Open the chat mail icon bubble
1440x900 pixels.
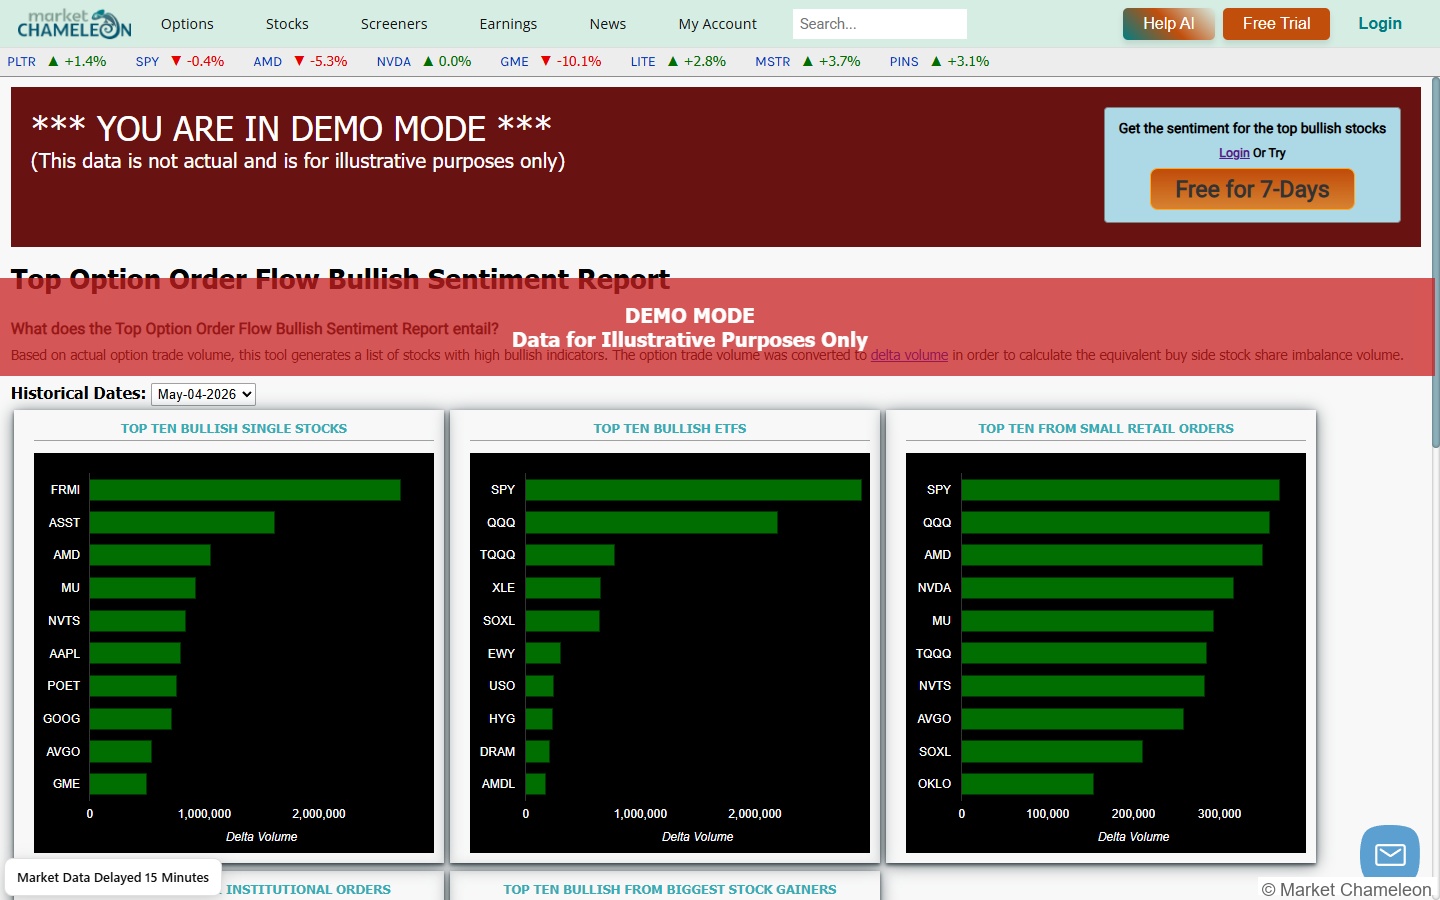click(1390, 854)
